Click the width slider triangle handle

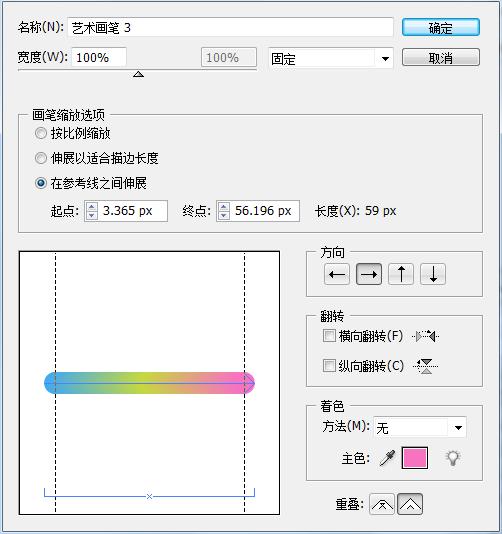[x=138, y=74]
